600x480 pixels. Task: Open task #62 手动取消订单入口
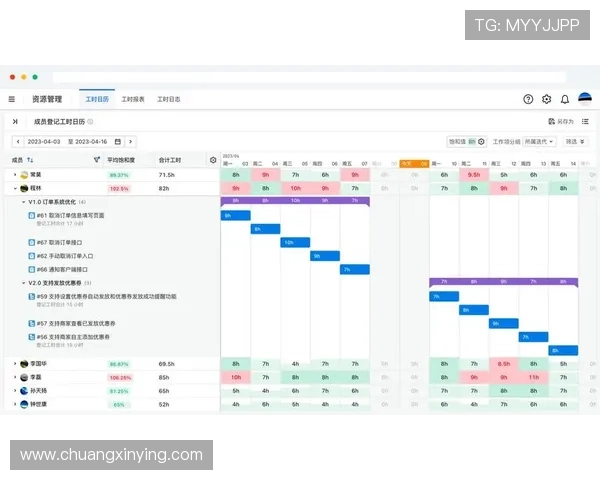[x=65, y=256]
